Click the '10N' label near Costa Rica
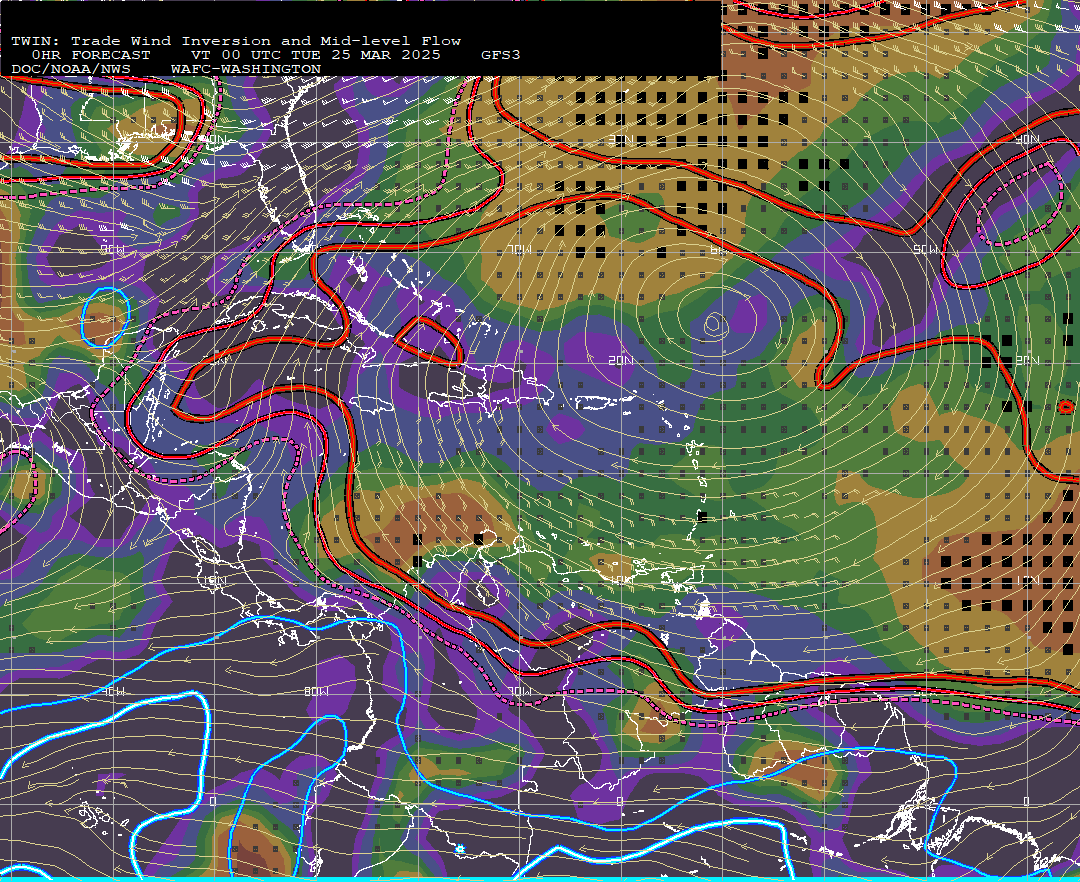The height and width of the screenshot is (882, 1080). (x=214, y=580)
